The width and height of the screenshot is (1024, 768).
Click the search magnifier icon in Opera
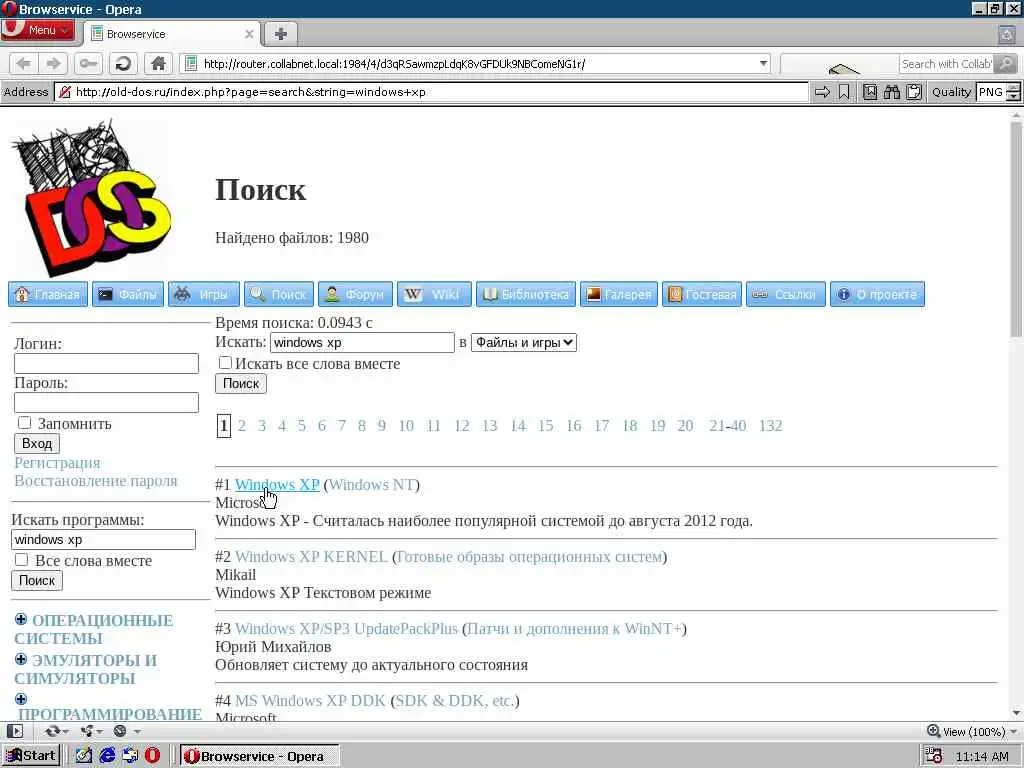tap(1006, 63)
